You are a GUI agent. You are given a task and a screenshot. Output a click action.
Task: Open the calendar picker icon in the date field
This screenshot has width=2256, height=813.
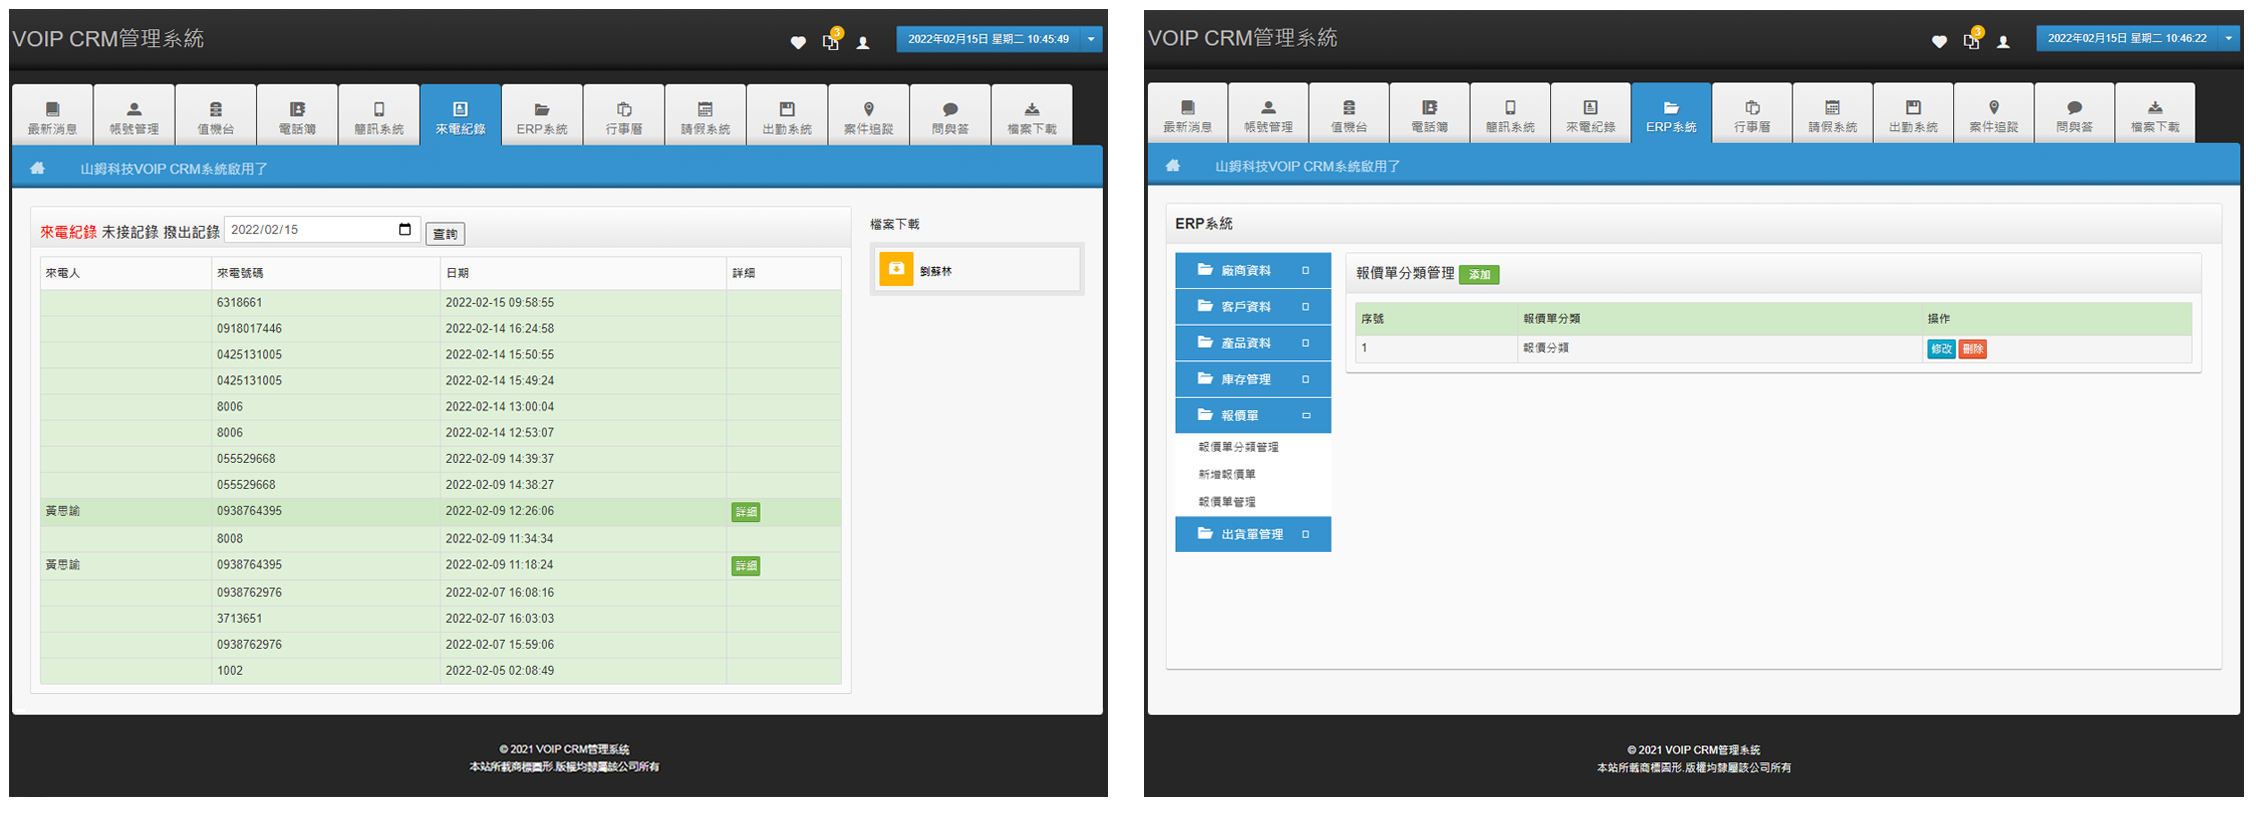click(405, 230)
